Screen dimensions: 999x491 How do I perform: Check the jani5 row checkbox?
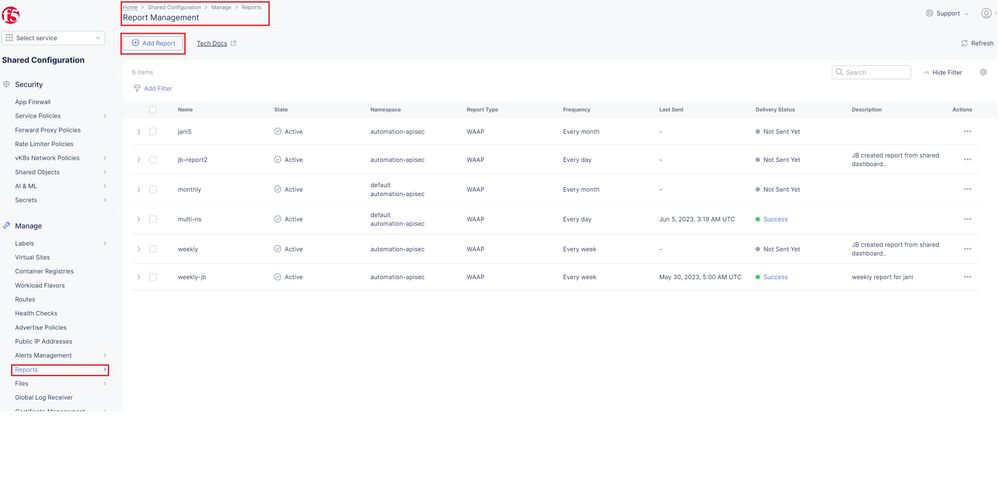click(x=153, y=131)
